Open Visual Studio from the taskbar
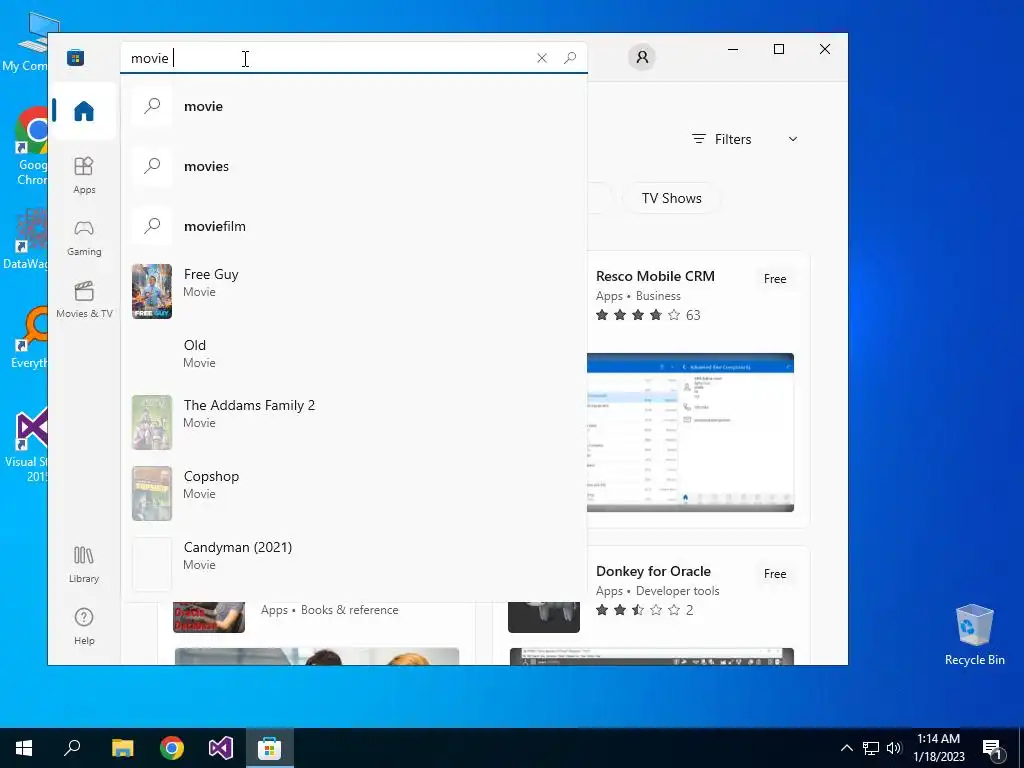 (221, 748)
